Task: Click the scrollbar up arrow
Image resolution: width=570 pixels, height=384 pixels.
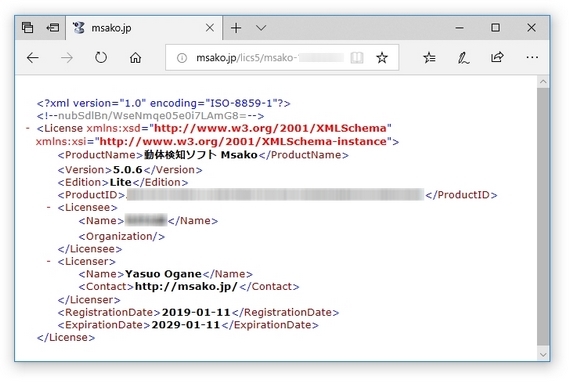Action: (x=543, y=82)
